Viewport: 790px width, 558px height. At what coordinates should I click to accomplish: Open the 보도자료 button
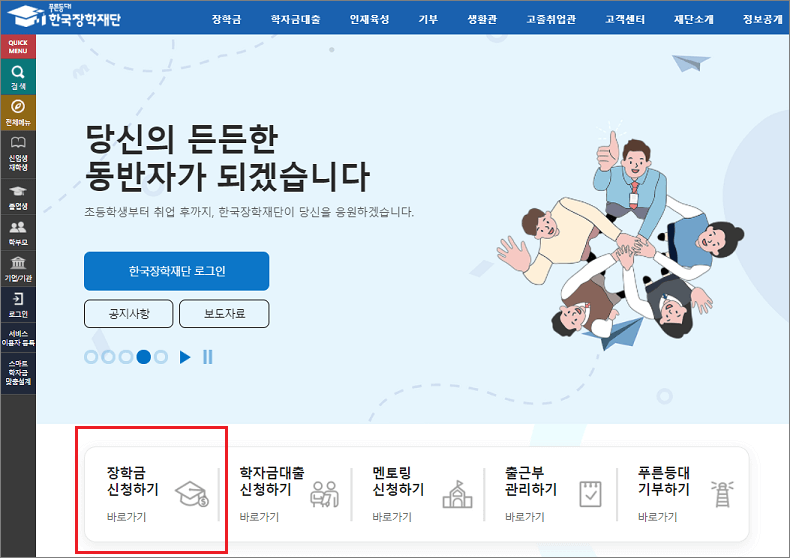(x=224, y=314)
